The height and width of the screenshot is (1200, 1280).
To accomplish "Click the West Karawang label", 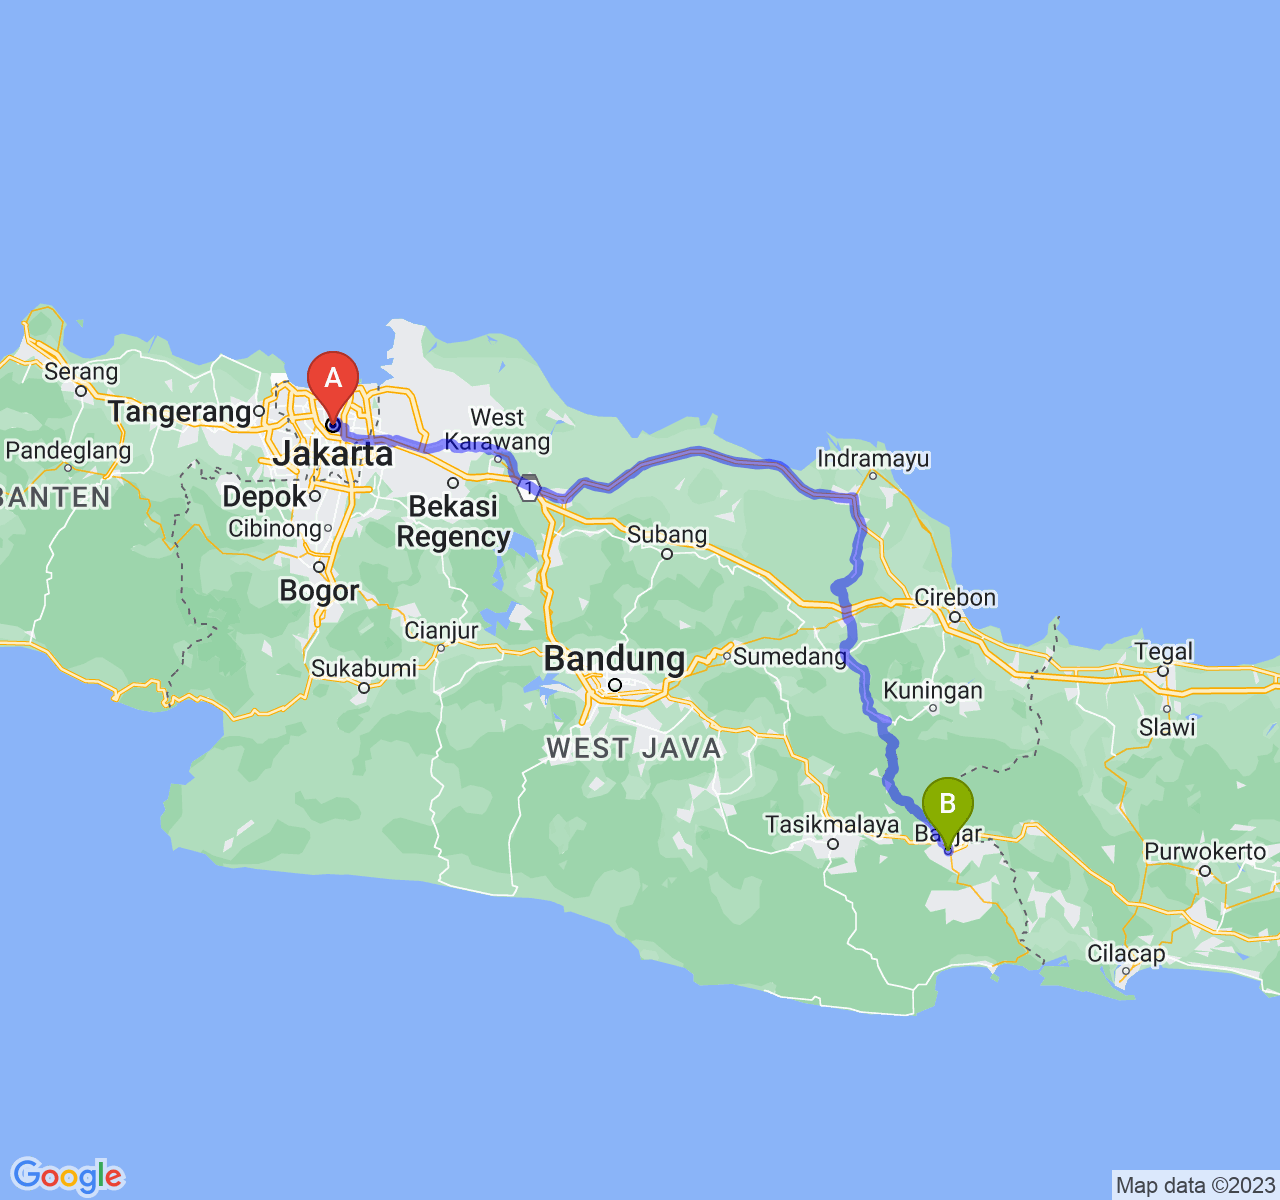I will click(497, 429).
